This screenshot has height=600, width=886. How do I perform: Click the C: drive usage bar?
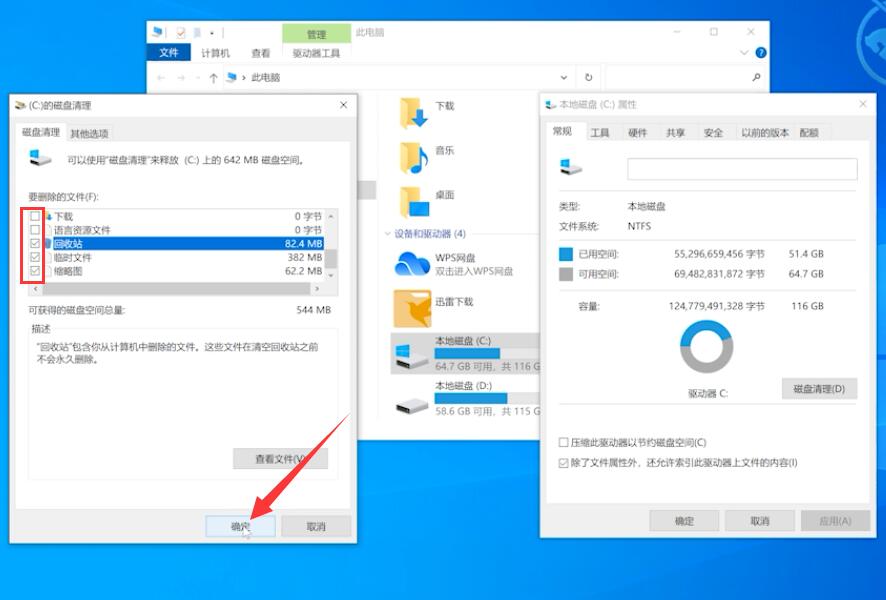(x=487, y=354)
